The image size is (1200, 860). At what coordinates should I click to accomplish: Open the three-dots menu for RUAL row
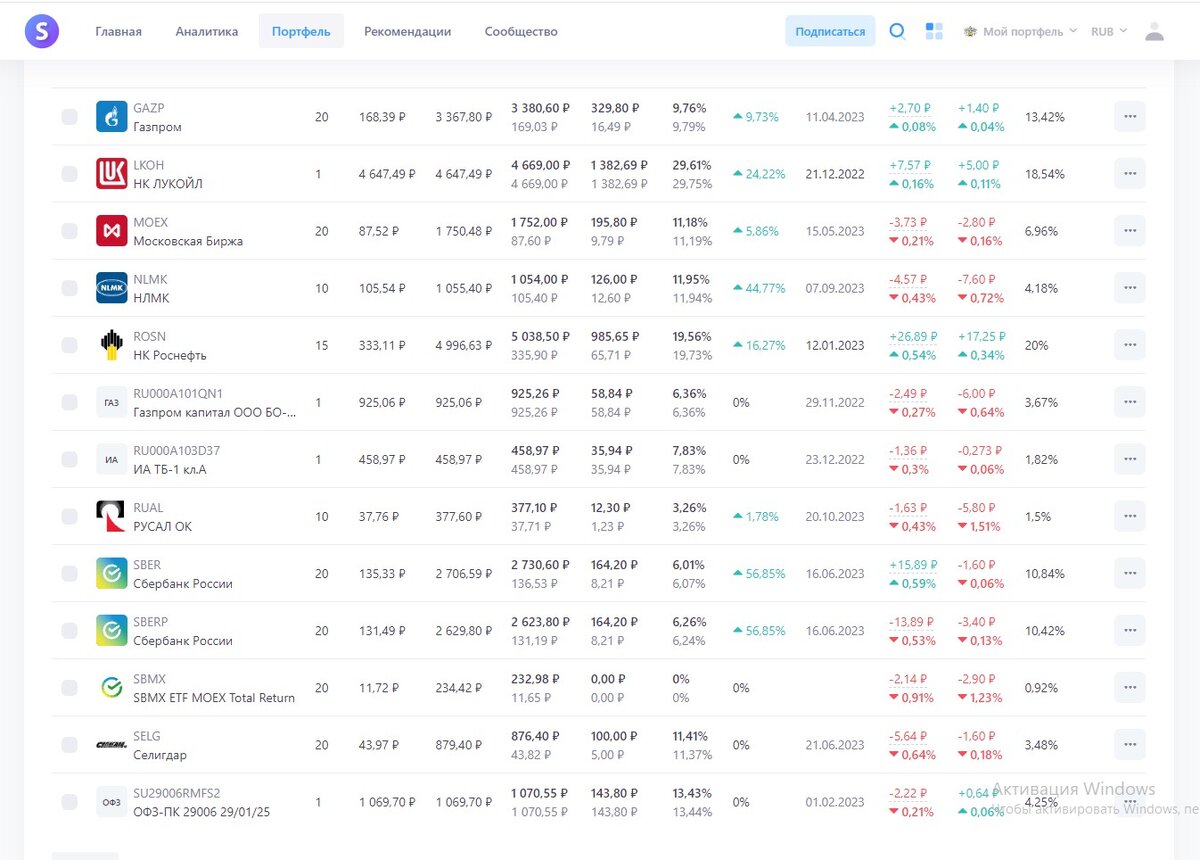coord(1130,516)
